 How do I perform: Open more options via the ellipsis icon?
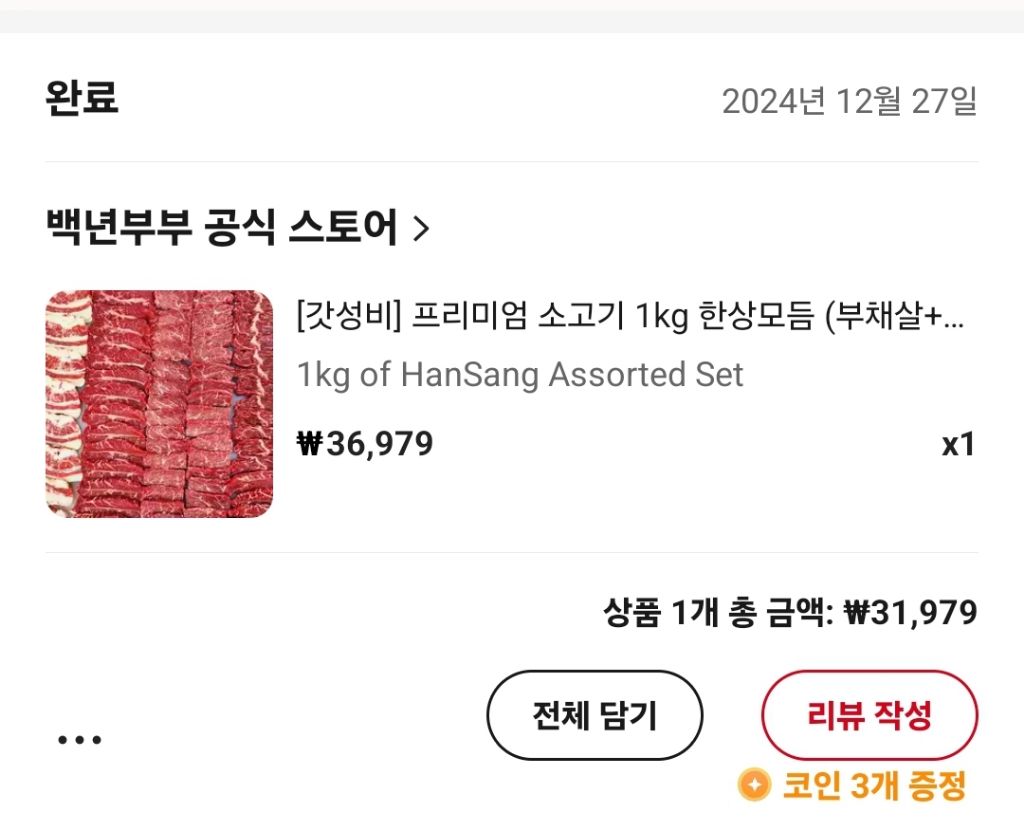[80, 739]
